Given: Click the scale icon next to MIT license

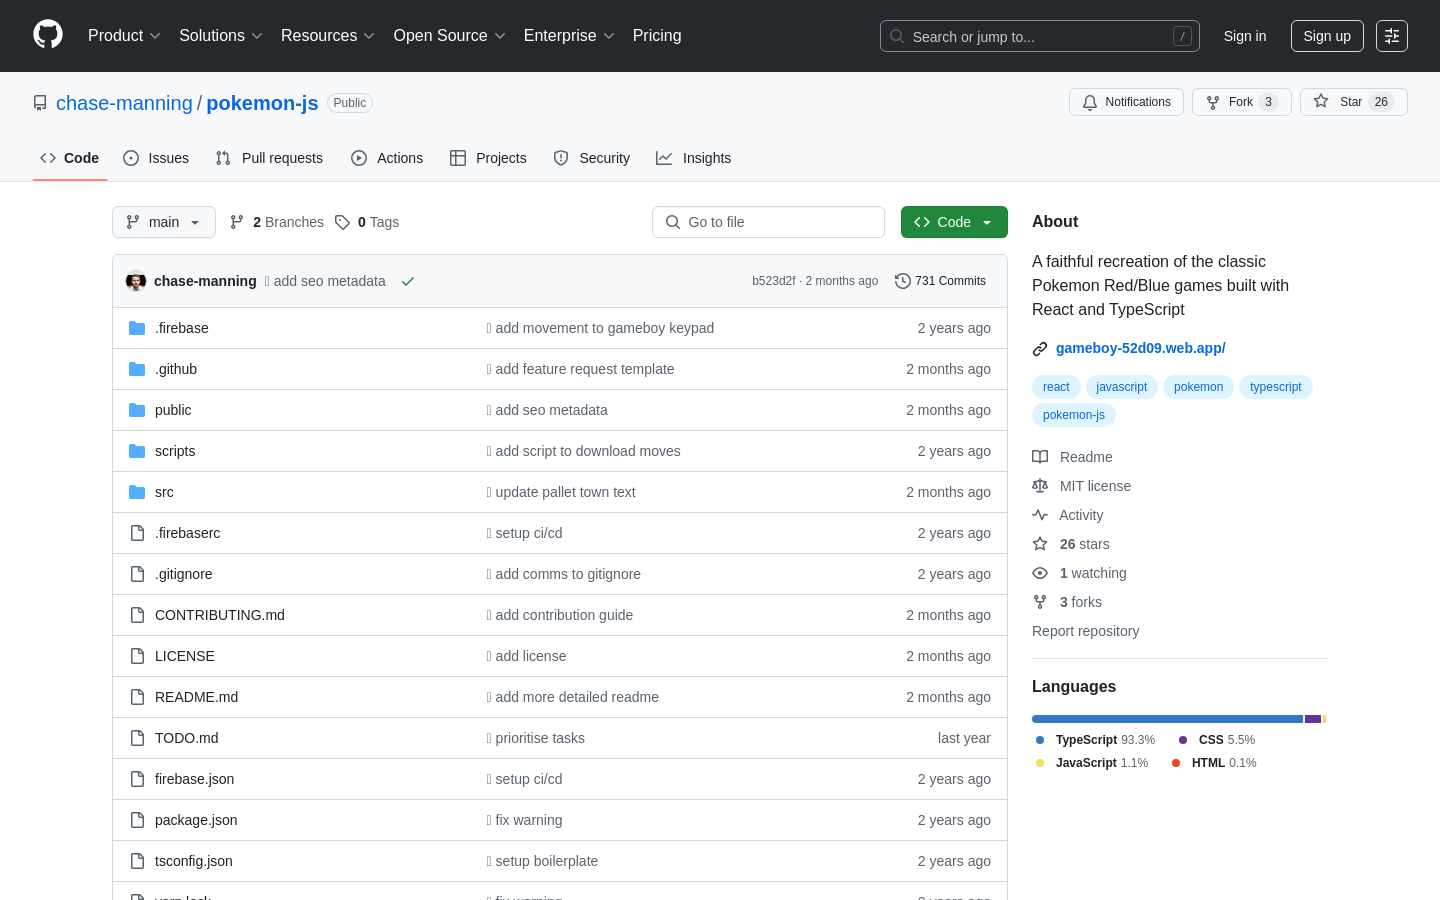Looking at the screenshot, I should click(x=1040, y=486).
